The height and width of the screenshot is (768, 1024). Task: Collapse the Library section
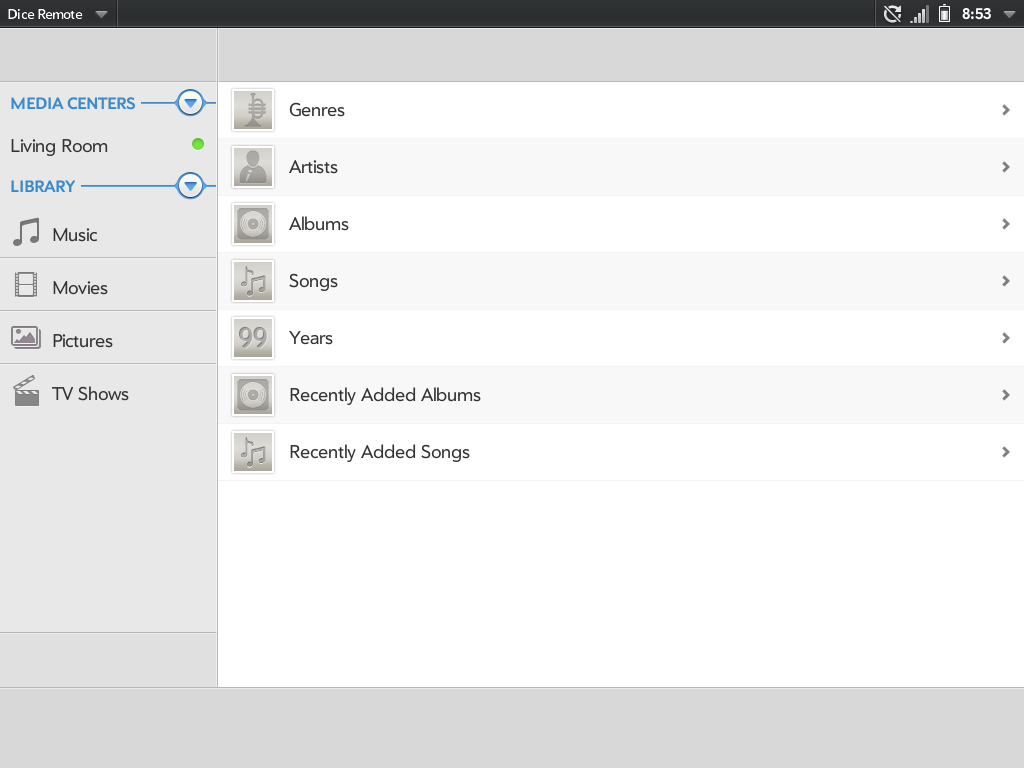point(190,186)
